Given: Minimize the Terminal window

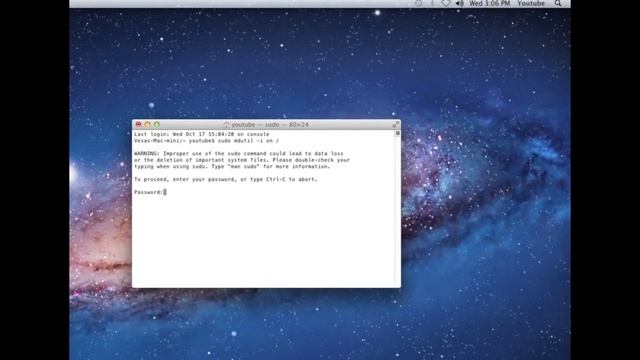Looking at the screenshot, I should 147,124.
